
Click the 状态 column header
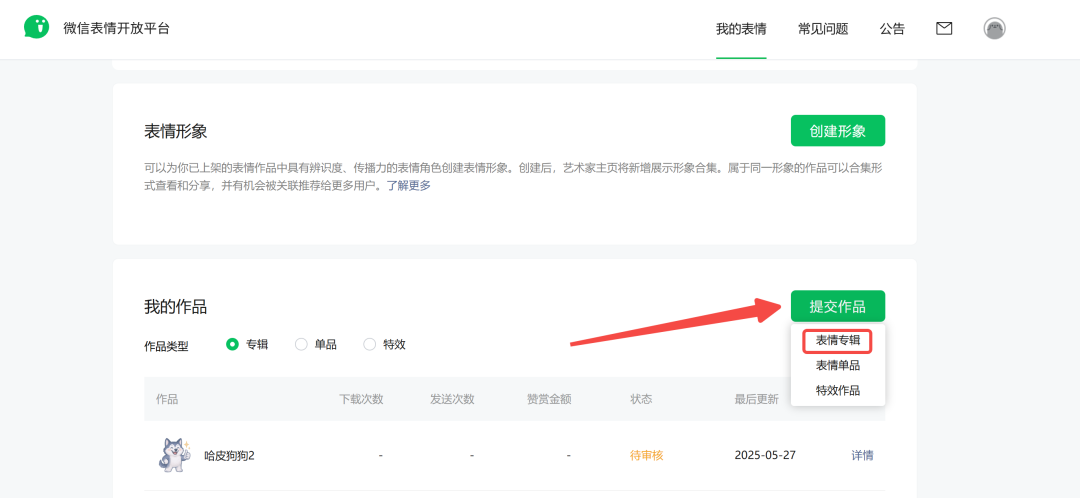point(641,400)
